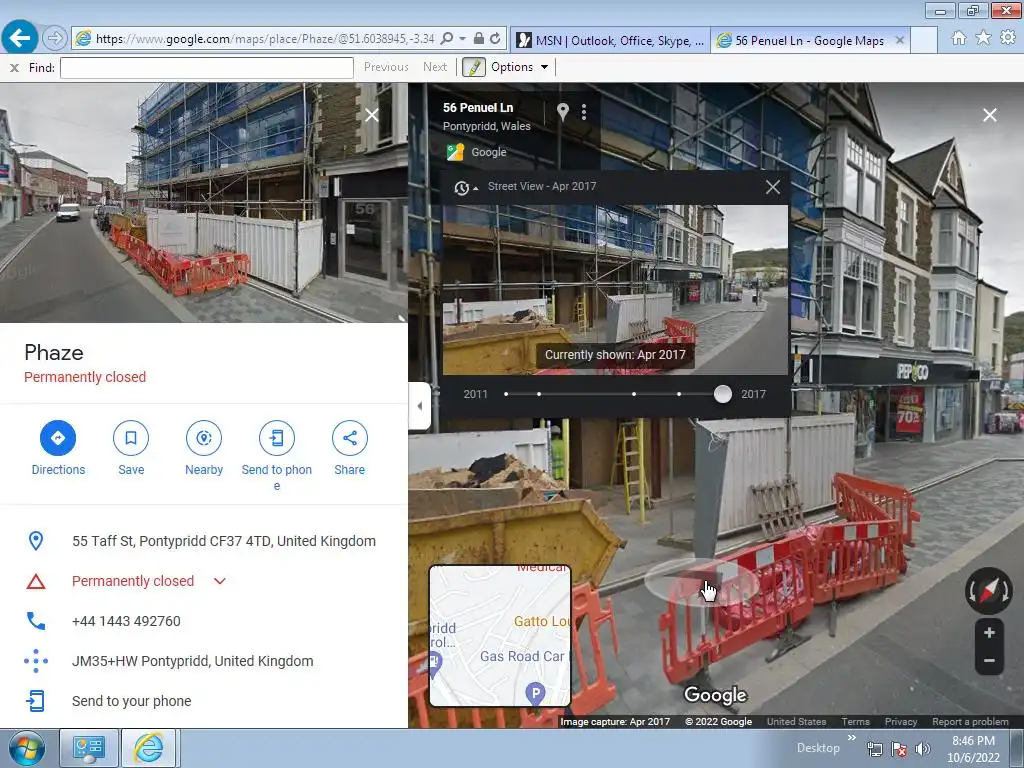This screenshot has width=1024, height=768.
Task: Click the Google attribution logo icon
Action: pos(455,152)
